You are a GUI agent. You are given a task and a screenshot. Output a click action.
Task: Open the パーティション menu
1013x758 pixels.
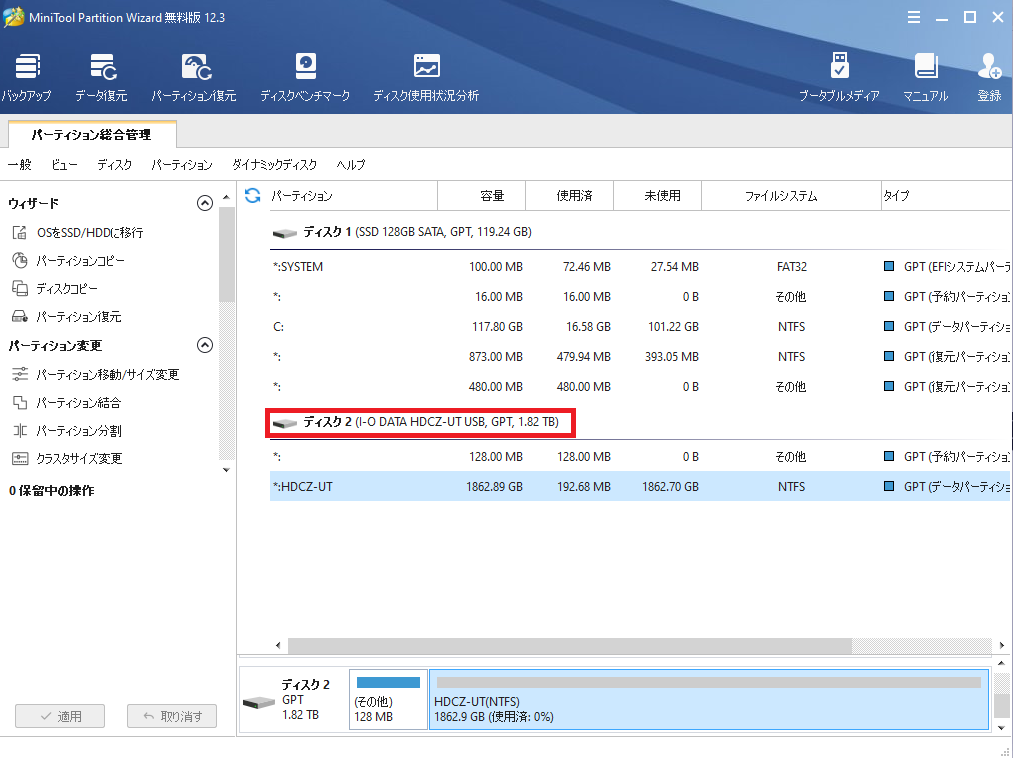(182, 165)
